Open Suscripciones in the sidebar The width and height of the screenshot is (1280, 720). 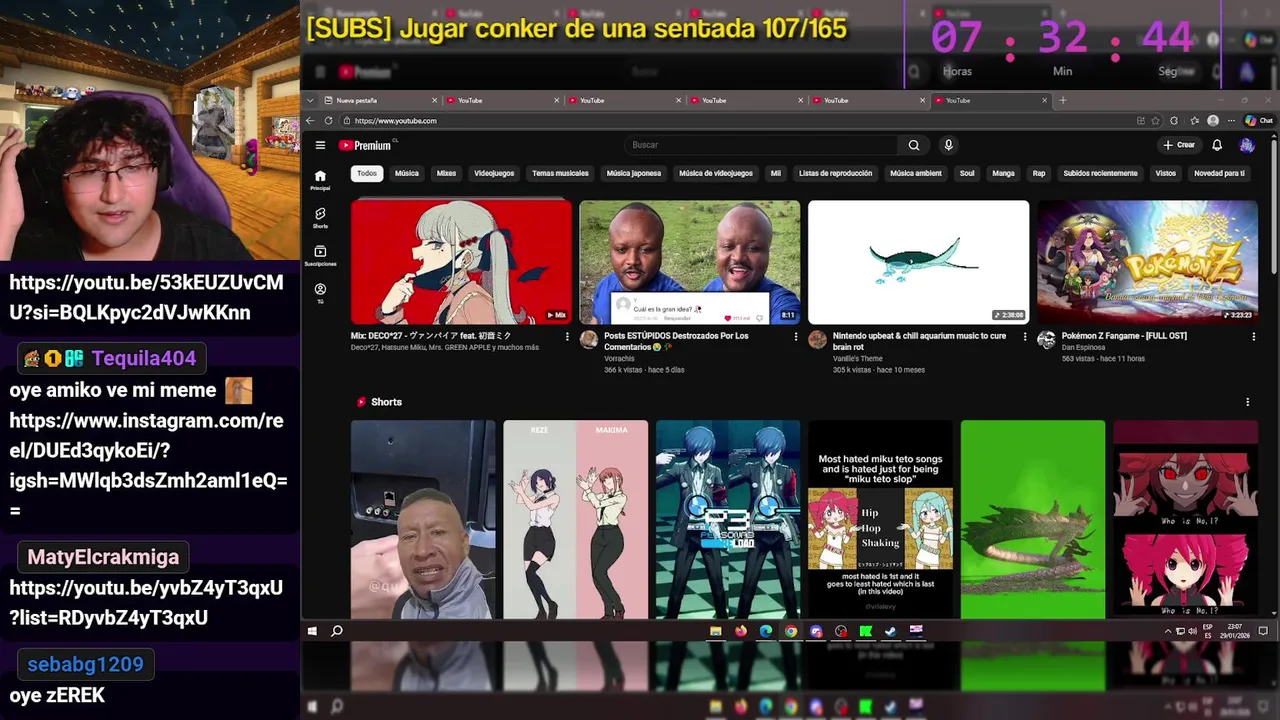click(320, 256)
